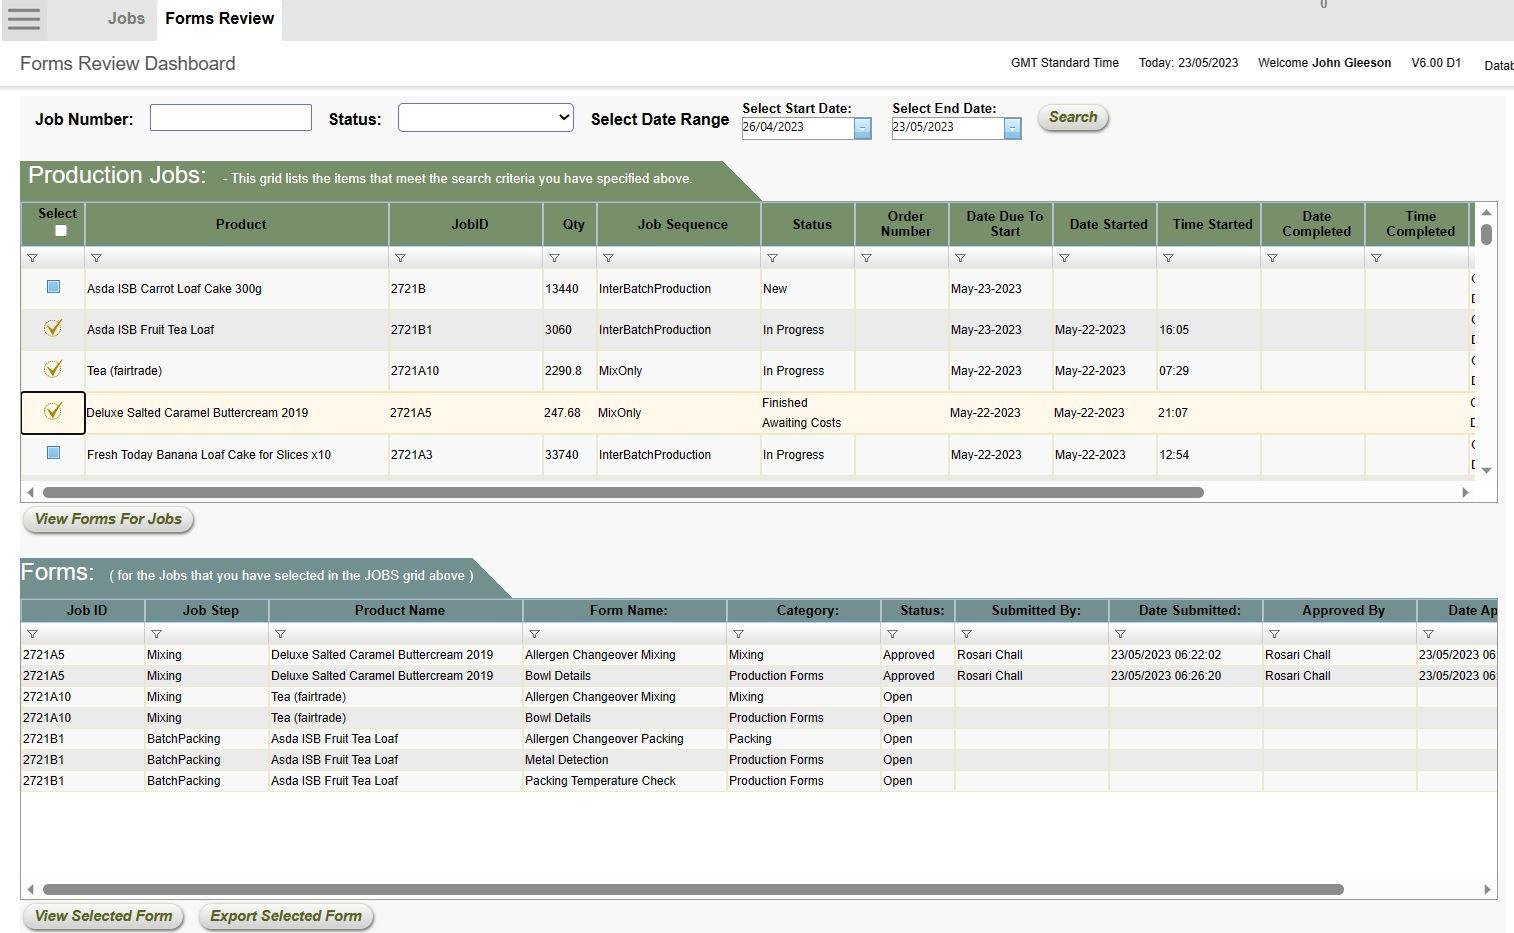Viewport: 1514px width, 933px height.
Task: Click filter icon under Product column
Action: click(x=96, y=258)
